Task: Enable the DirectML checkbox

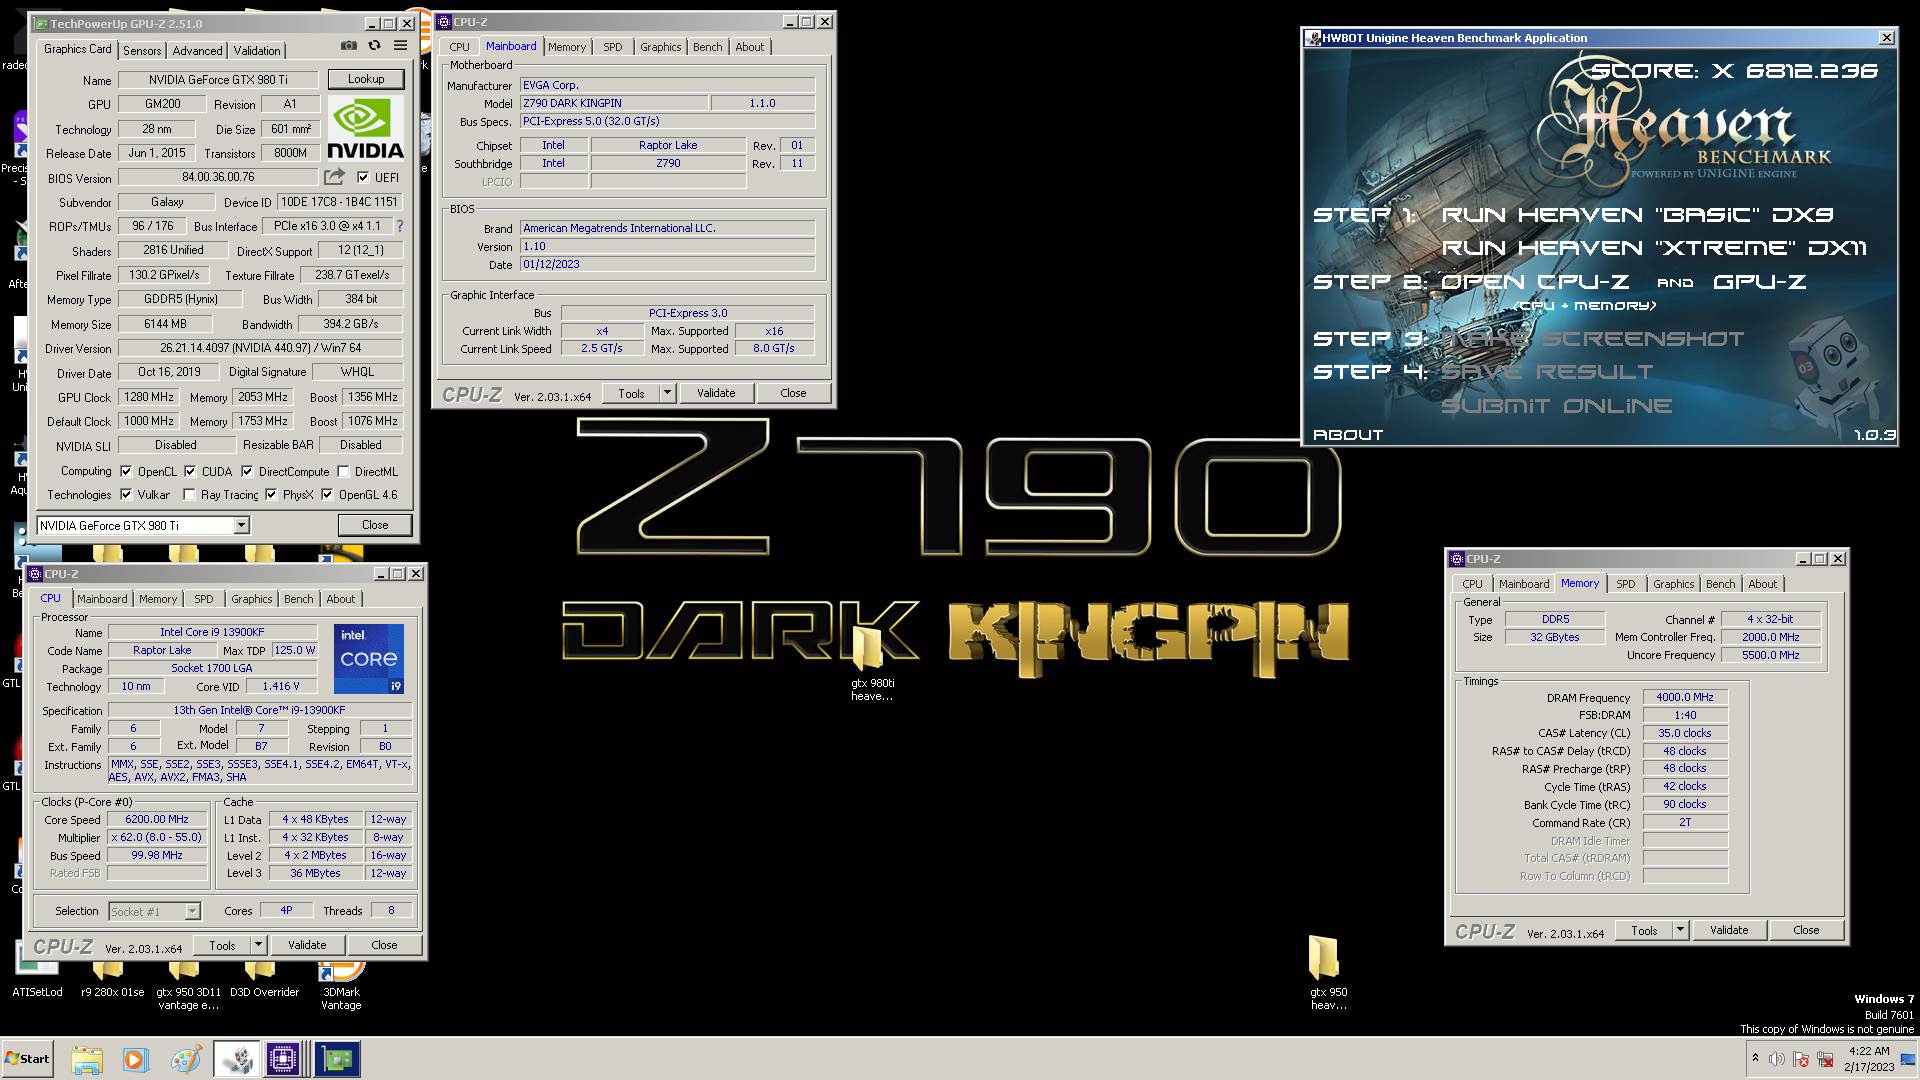Action: tap(343, 471)
